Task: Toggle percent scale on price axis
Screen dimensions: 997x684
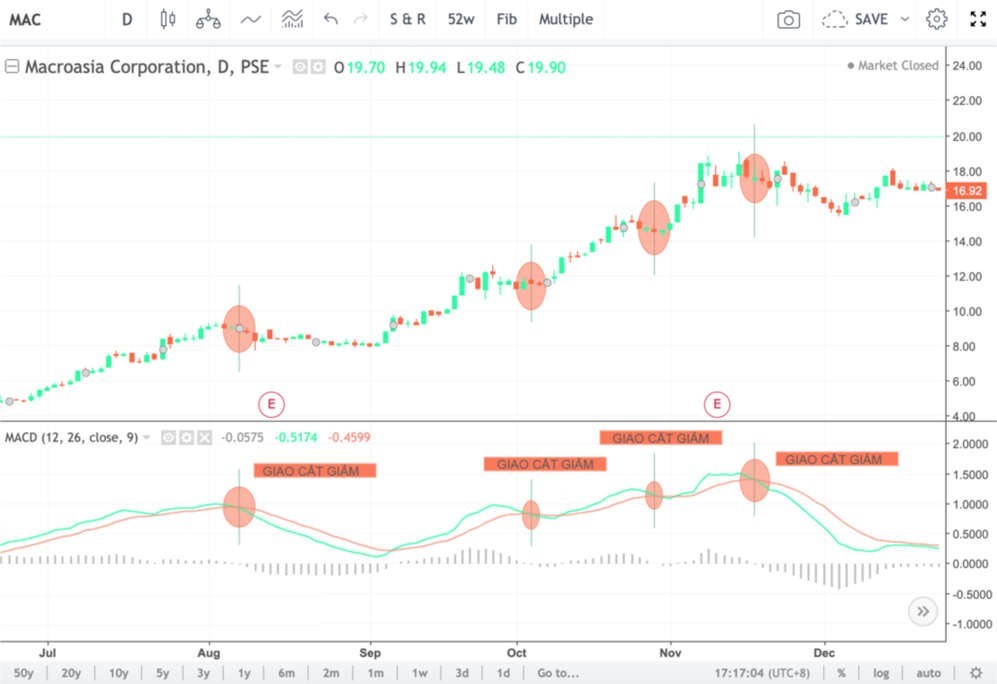Action: pos(841,673)
